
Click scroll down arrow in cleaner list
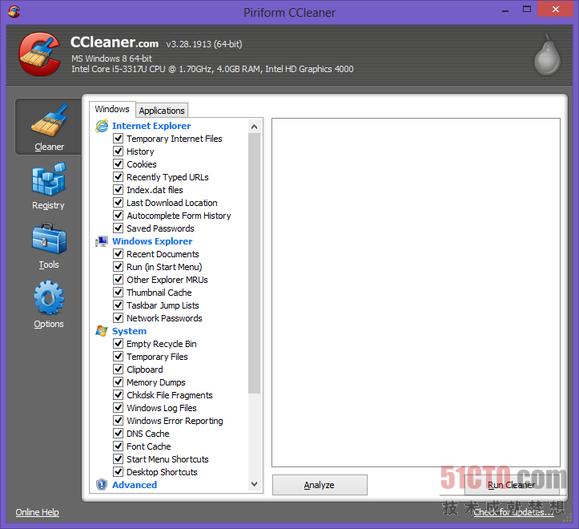pyautogui.click(x=254, y=484)
